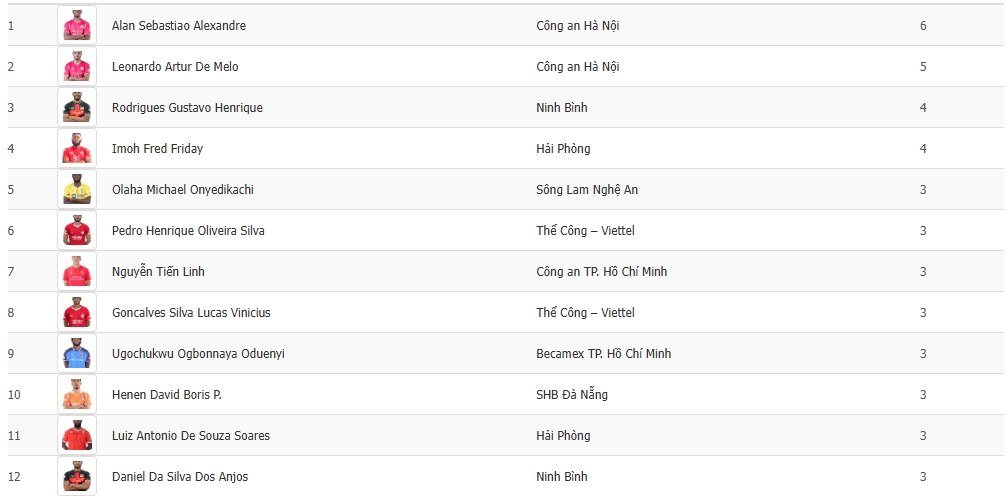Click Sông Lam Nghệ An club name
This screenshot has height=496, width=1007.
click(586, 190)
